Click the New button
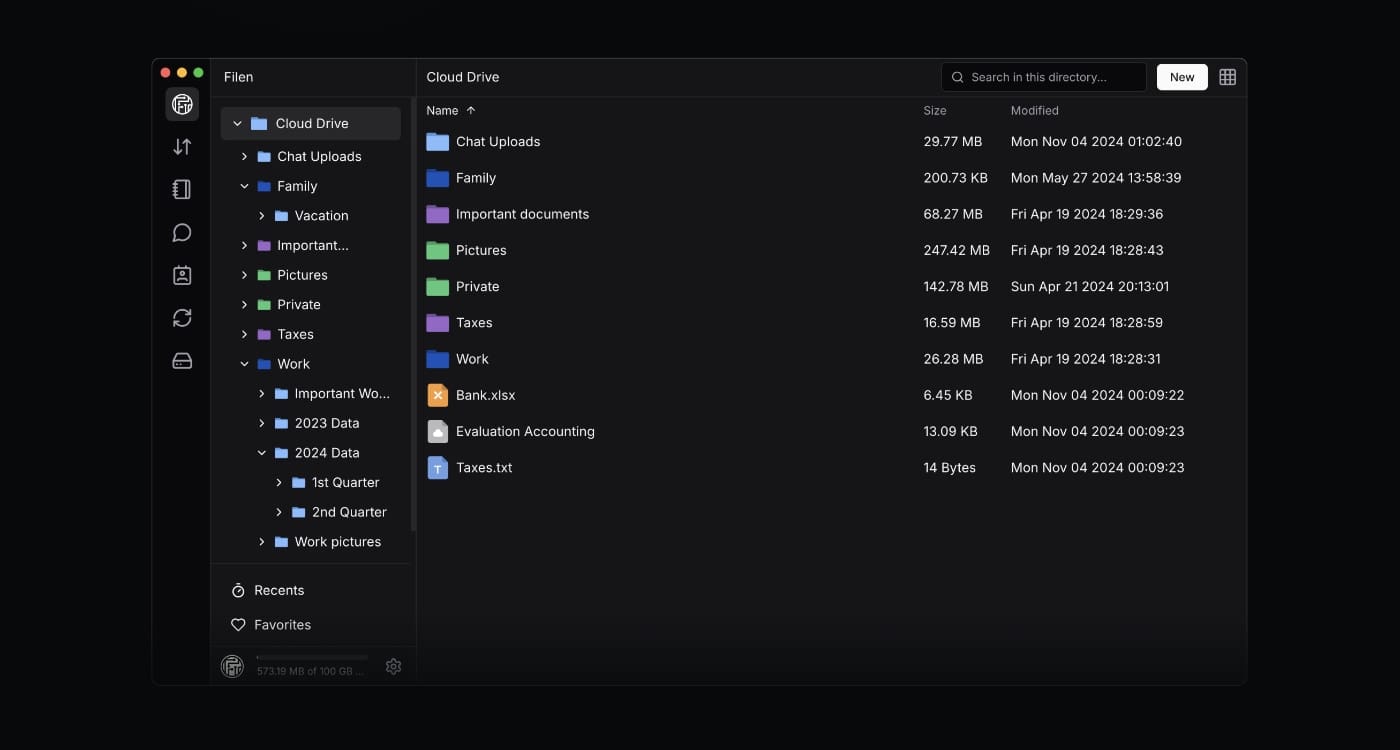 1181,77
